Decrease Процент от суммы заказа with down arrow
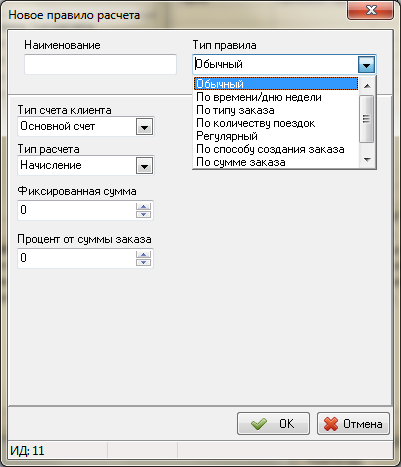Screen dimensions: 401x467 pos(144,262)
